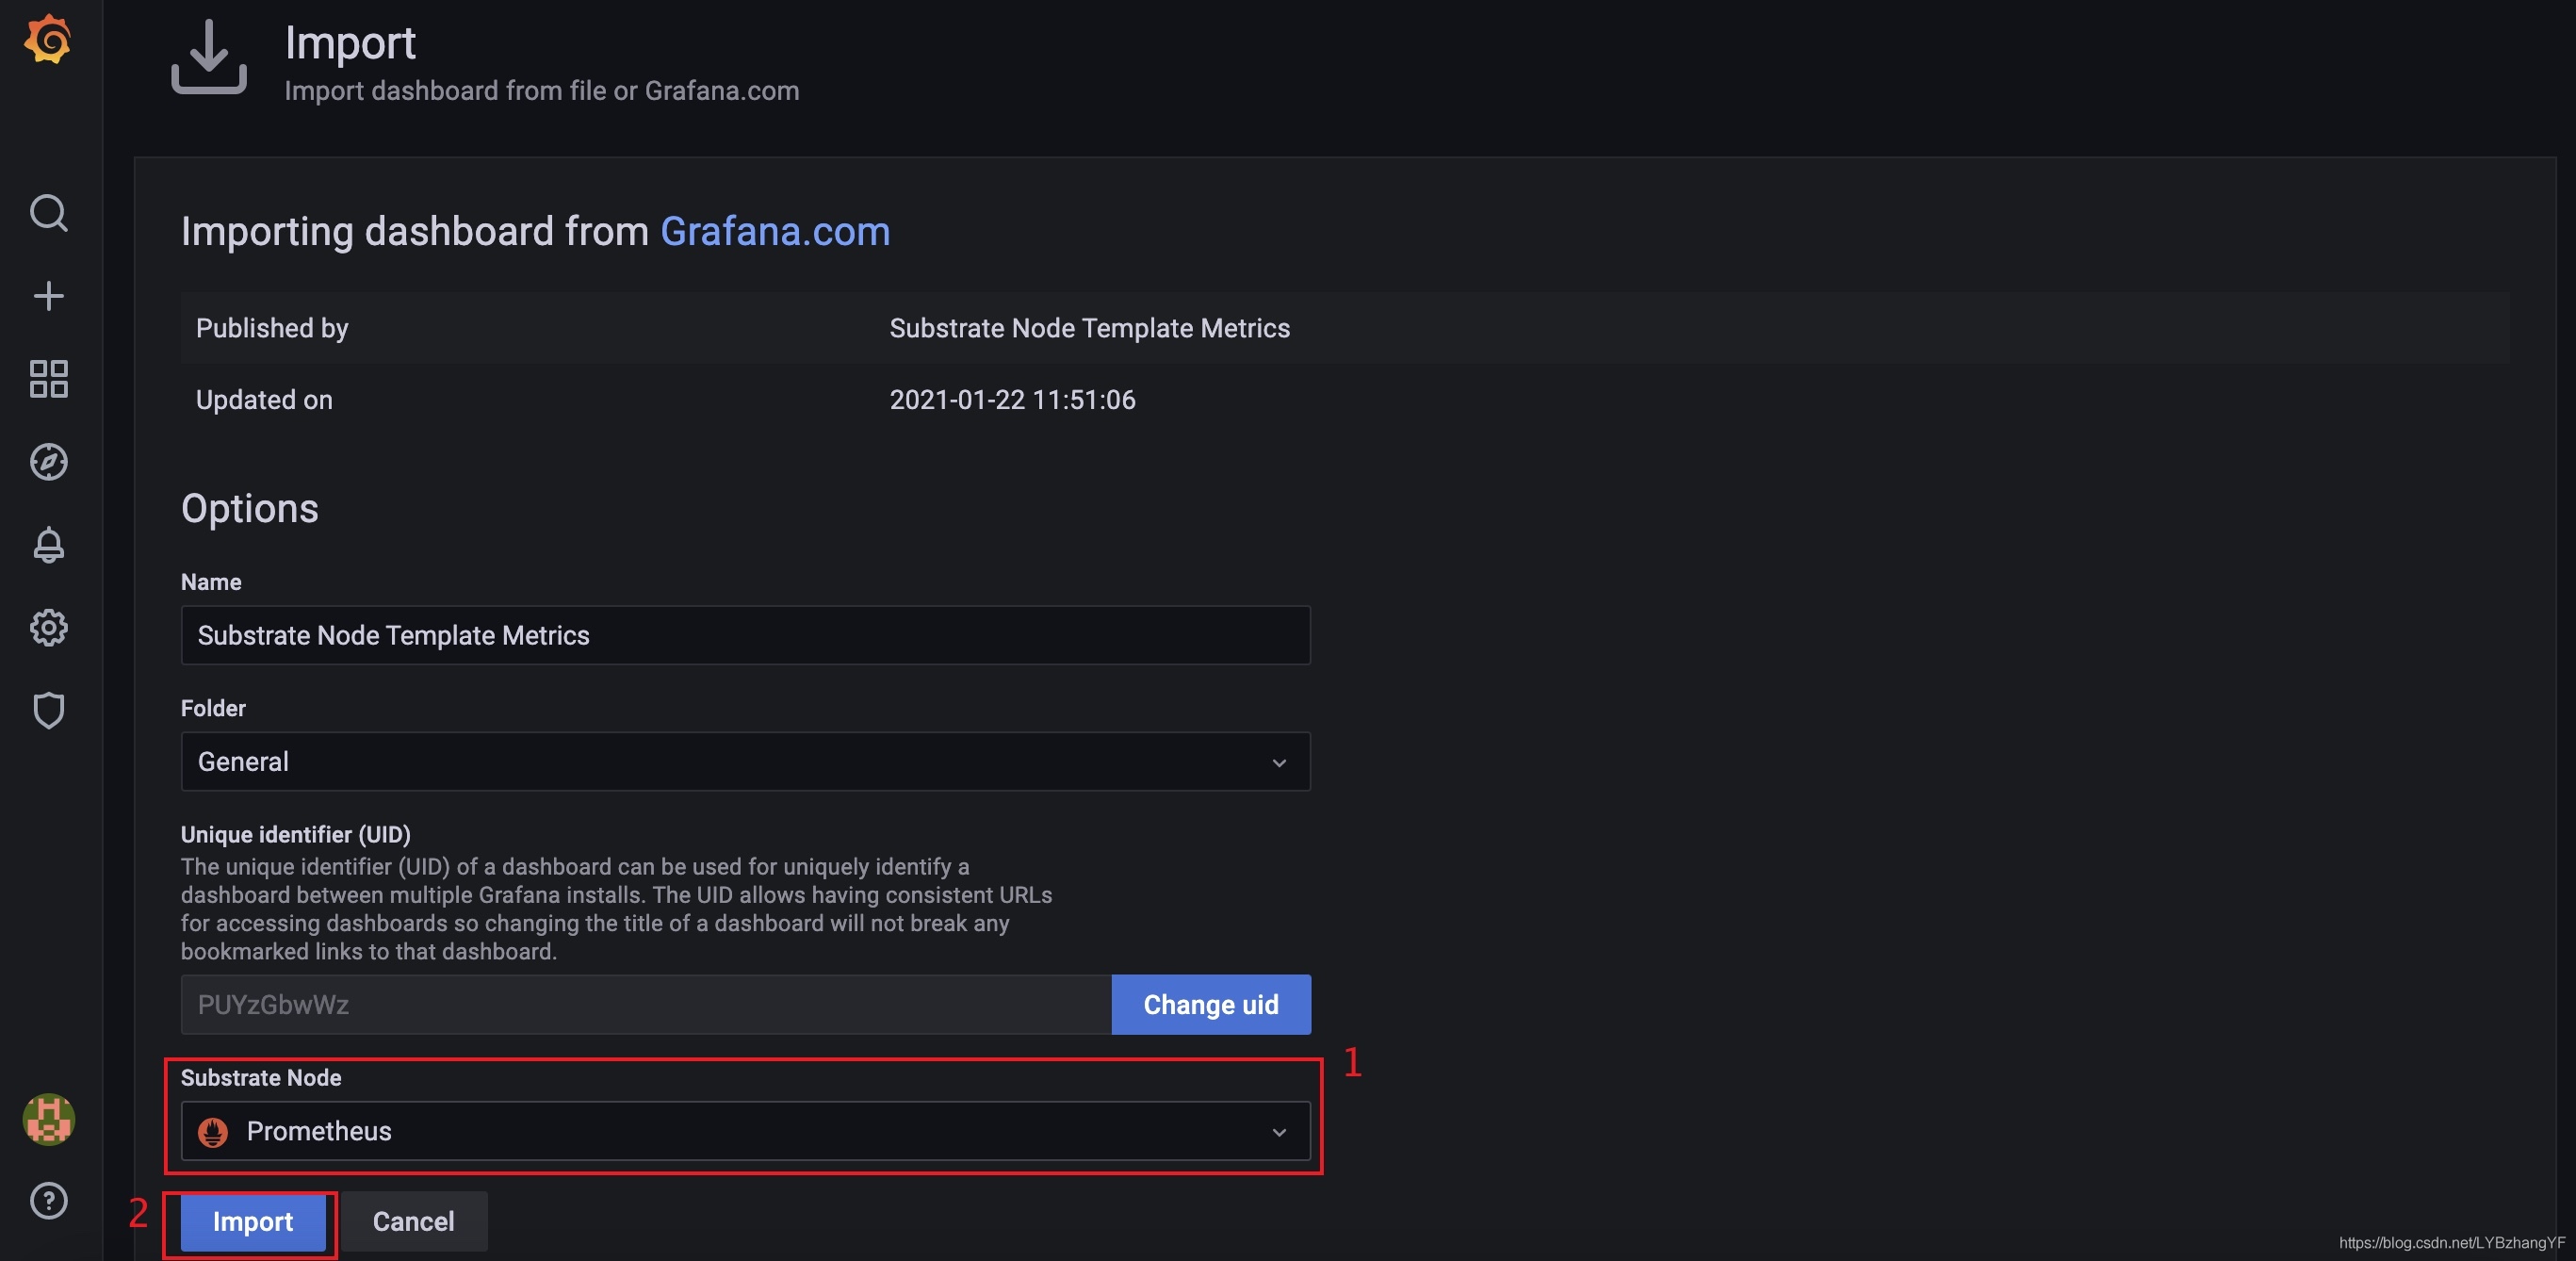Click the Prometheus flame icon
This screenshot has height=1261, width=2576.
point(213,1132)
